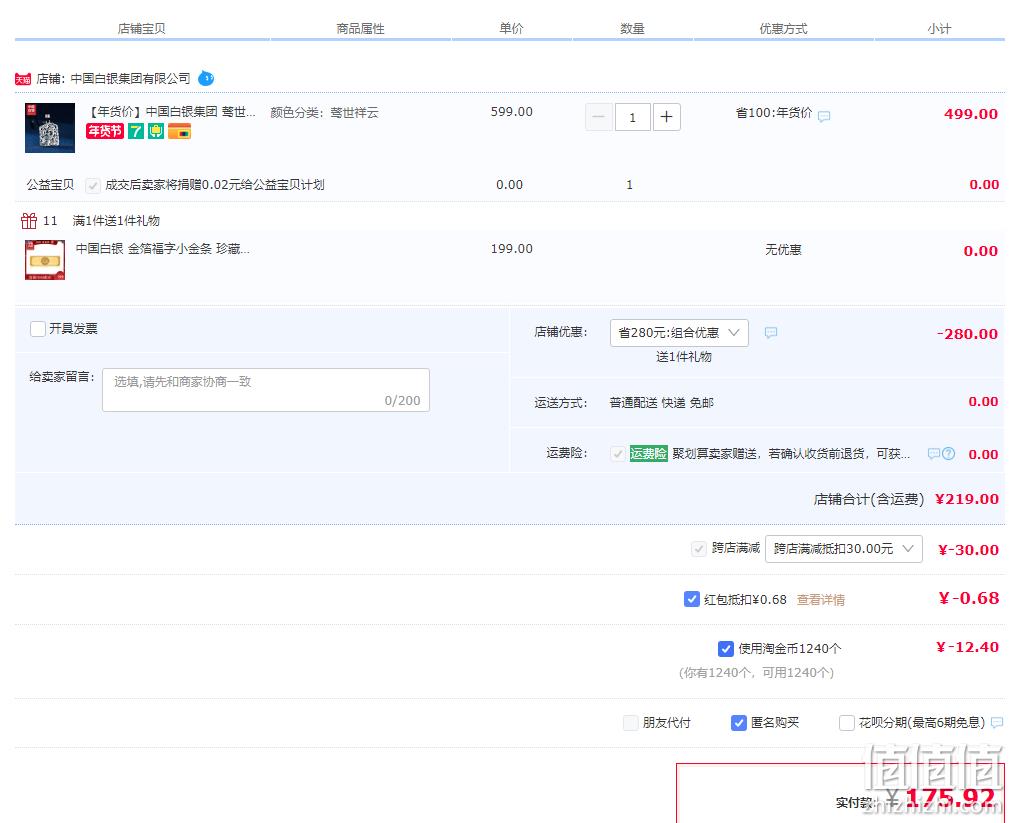Uncheck the 使用淘金币1240个 checkbox
Image resolution: width=1012 pixels, height=823 pixels.
(725, 648)
